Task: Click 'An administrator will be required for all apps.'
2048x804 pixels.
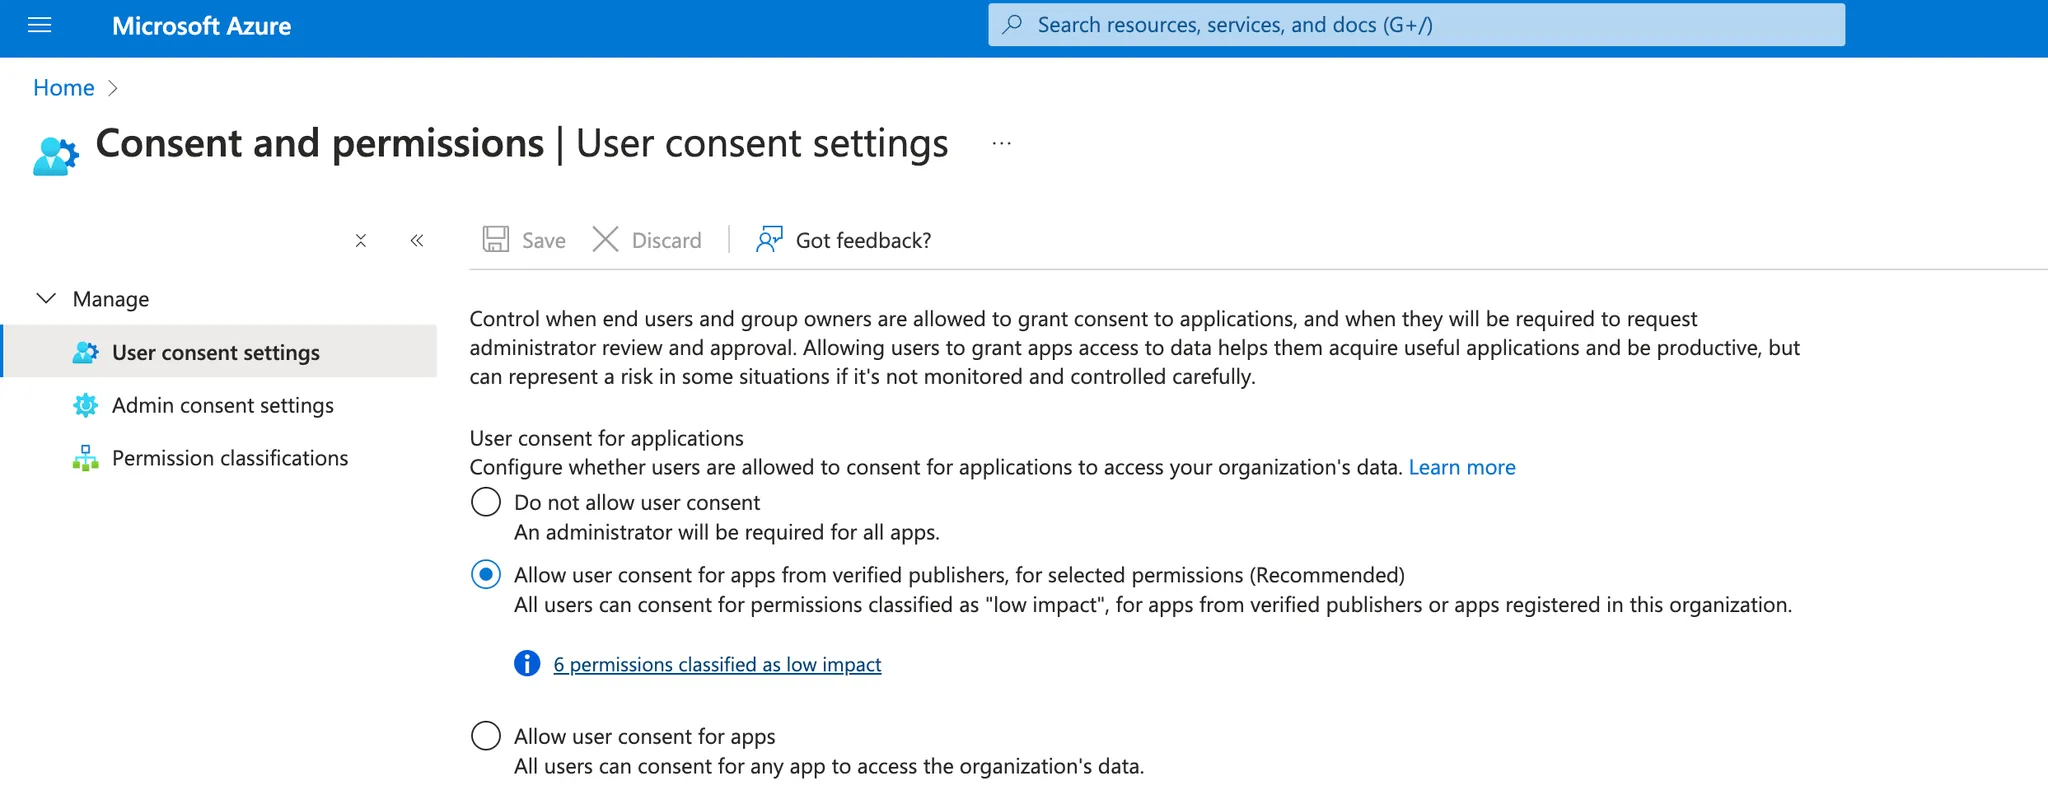Action: [x=727, y=532]
